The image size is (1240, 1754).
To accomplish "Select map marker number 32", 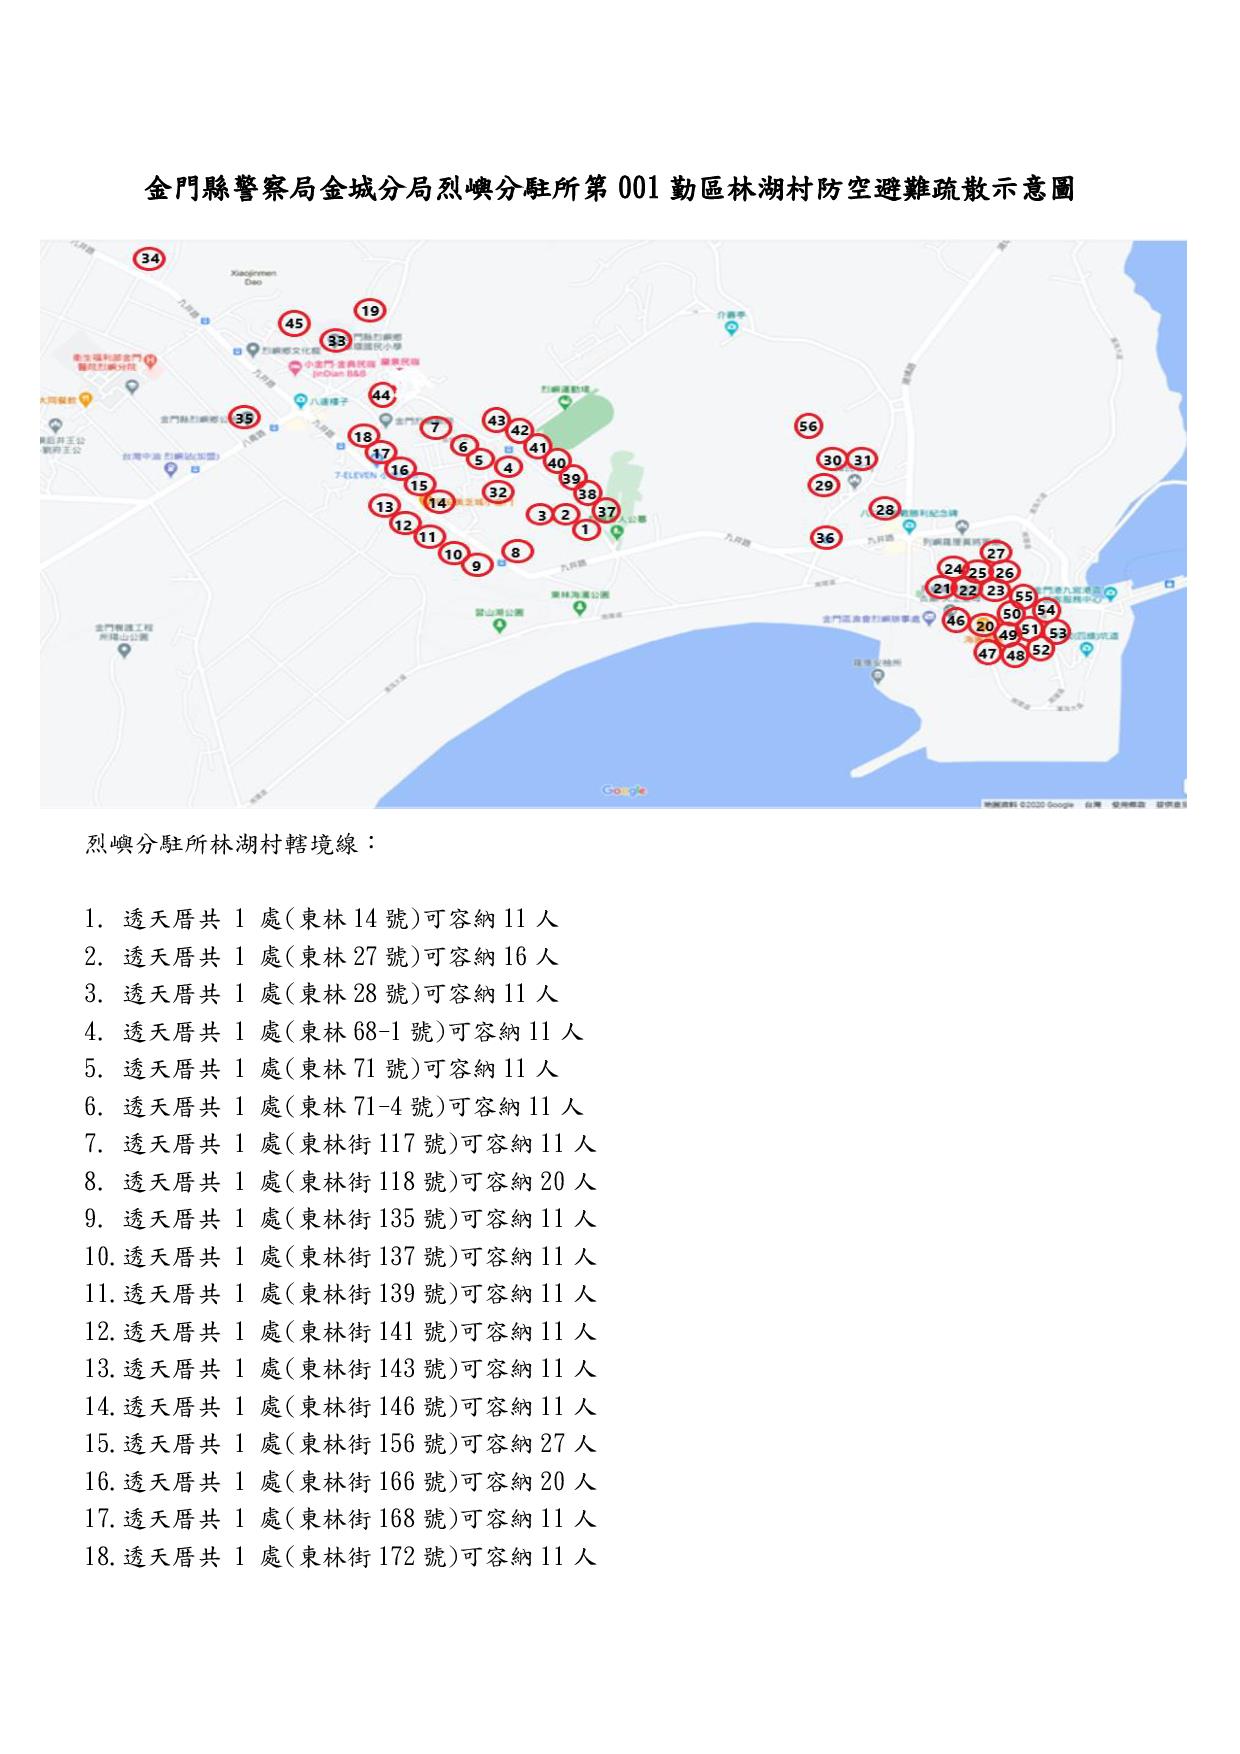I will click(498, 491).
